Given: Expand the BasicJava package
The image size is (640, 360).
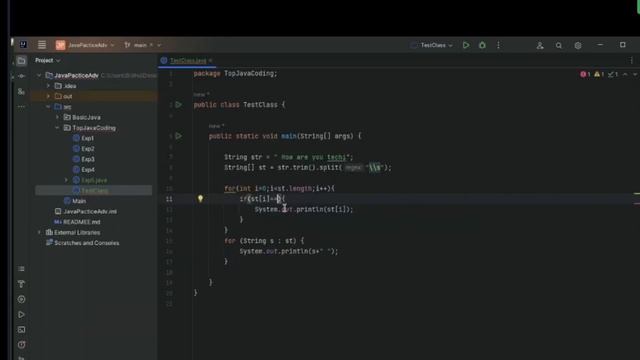Looking at the screenshot, I should pos(57,117).
